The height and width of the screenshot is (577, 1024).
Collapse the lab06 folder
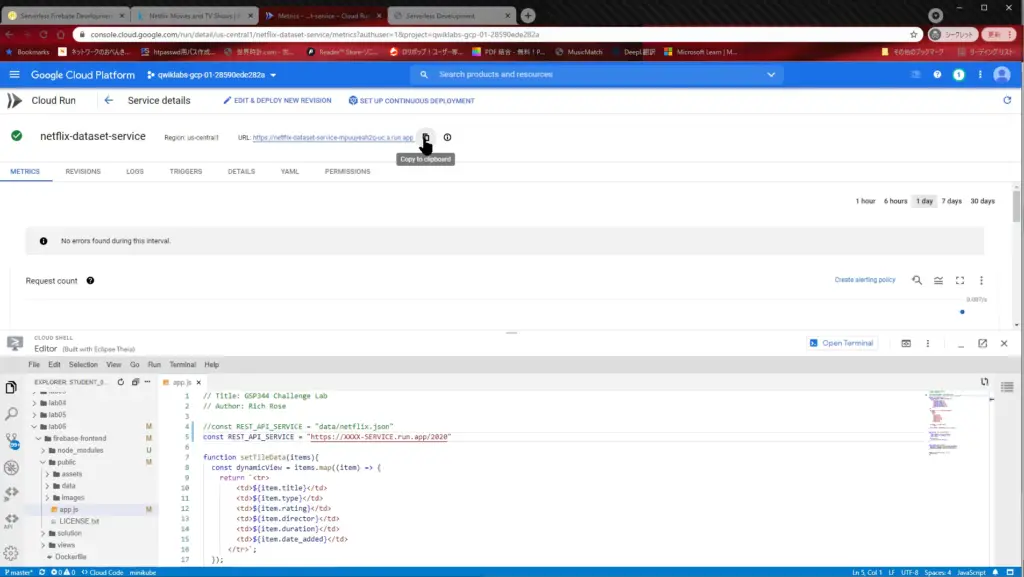pyautogui.click(x=35, y=426)
